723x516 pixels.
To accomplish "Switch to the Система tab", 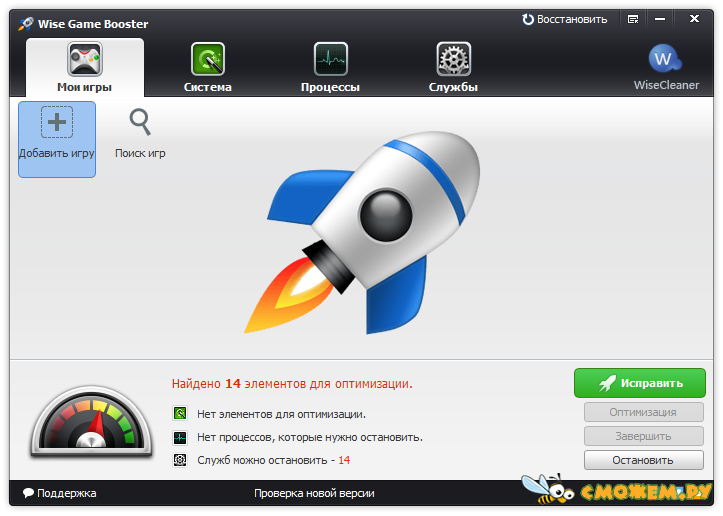I will [207, 68].
